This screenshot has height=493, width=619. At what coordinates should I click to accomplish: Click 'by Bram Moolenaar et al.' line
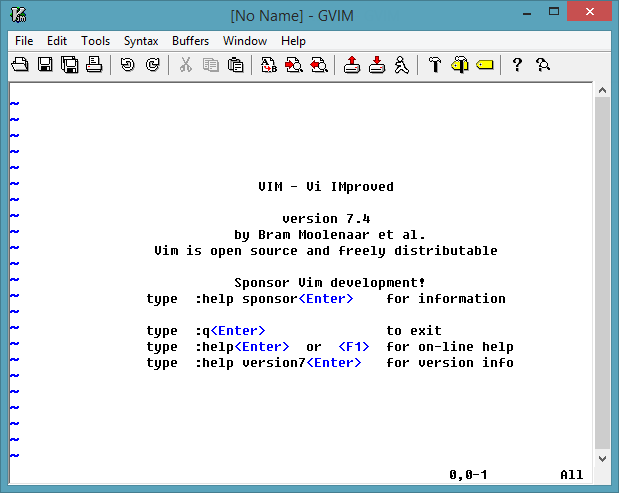point(330,235)
